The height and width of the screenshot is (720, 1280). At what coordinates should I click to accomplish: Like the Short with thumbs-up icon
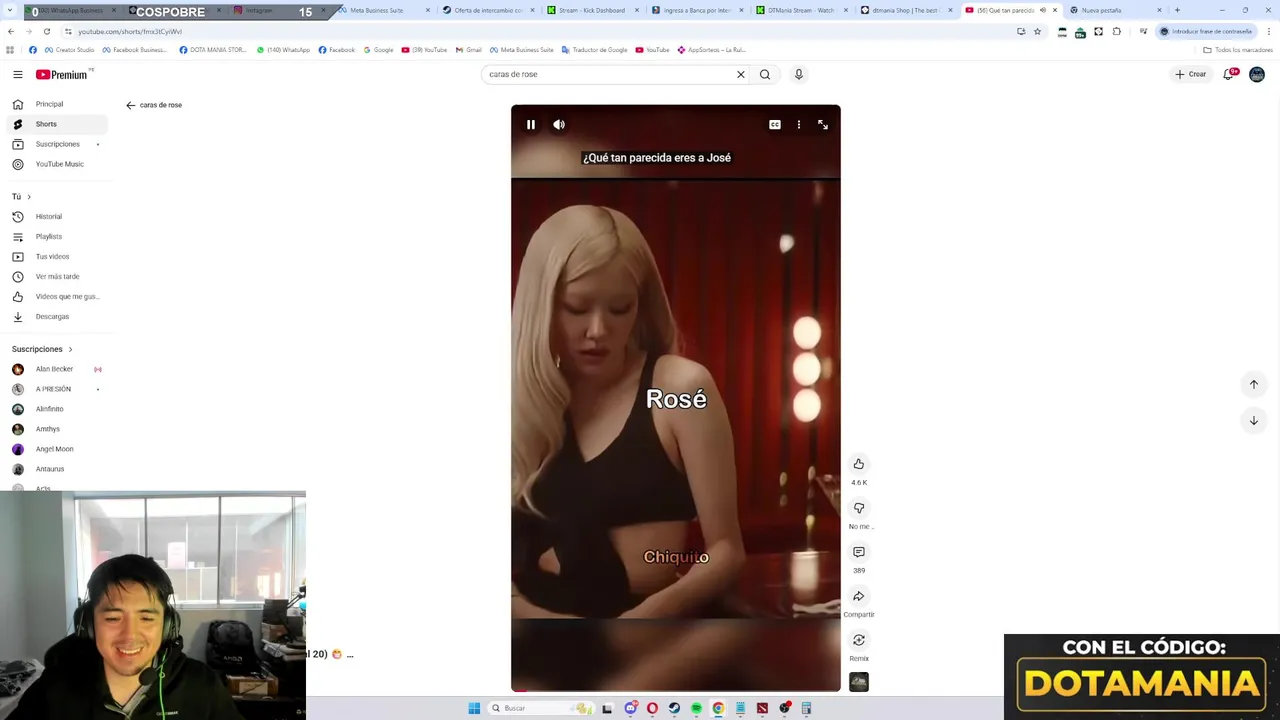pos(858,464)
